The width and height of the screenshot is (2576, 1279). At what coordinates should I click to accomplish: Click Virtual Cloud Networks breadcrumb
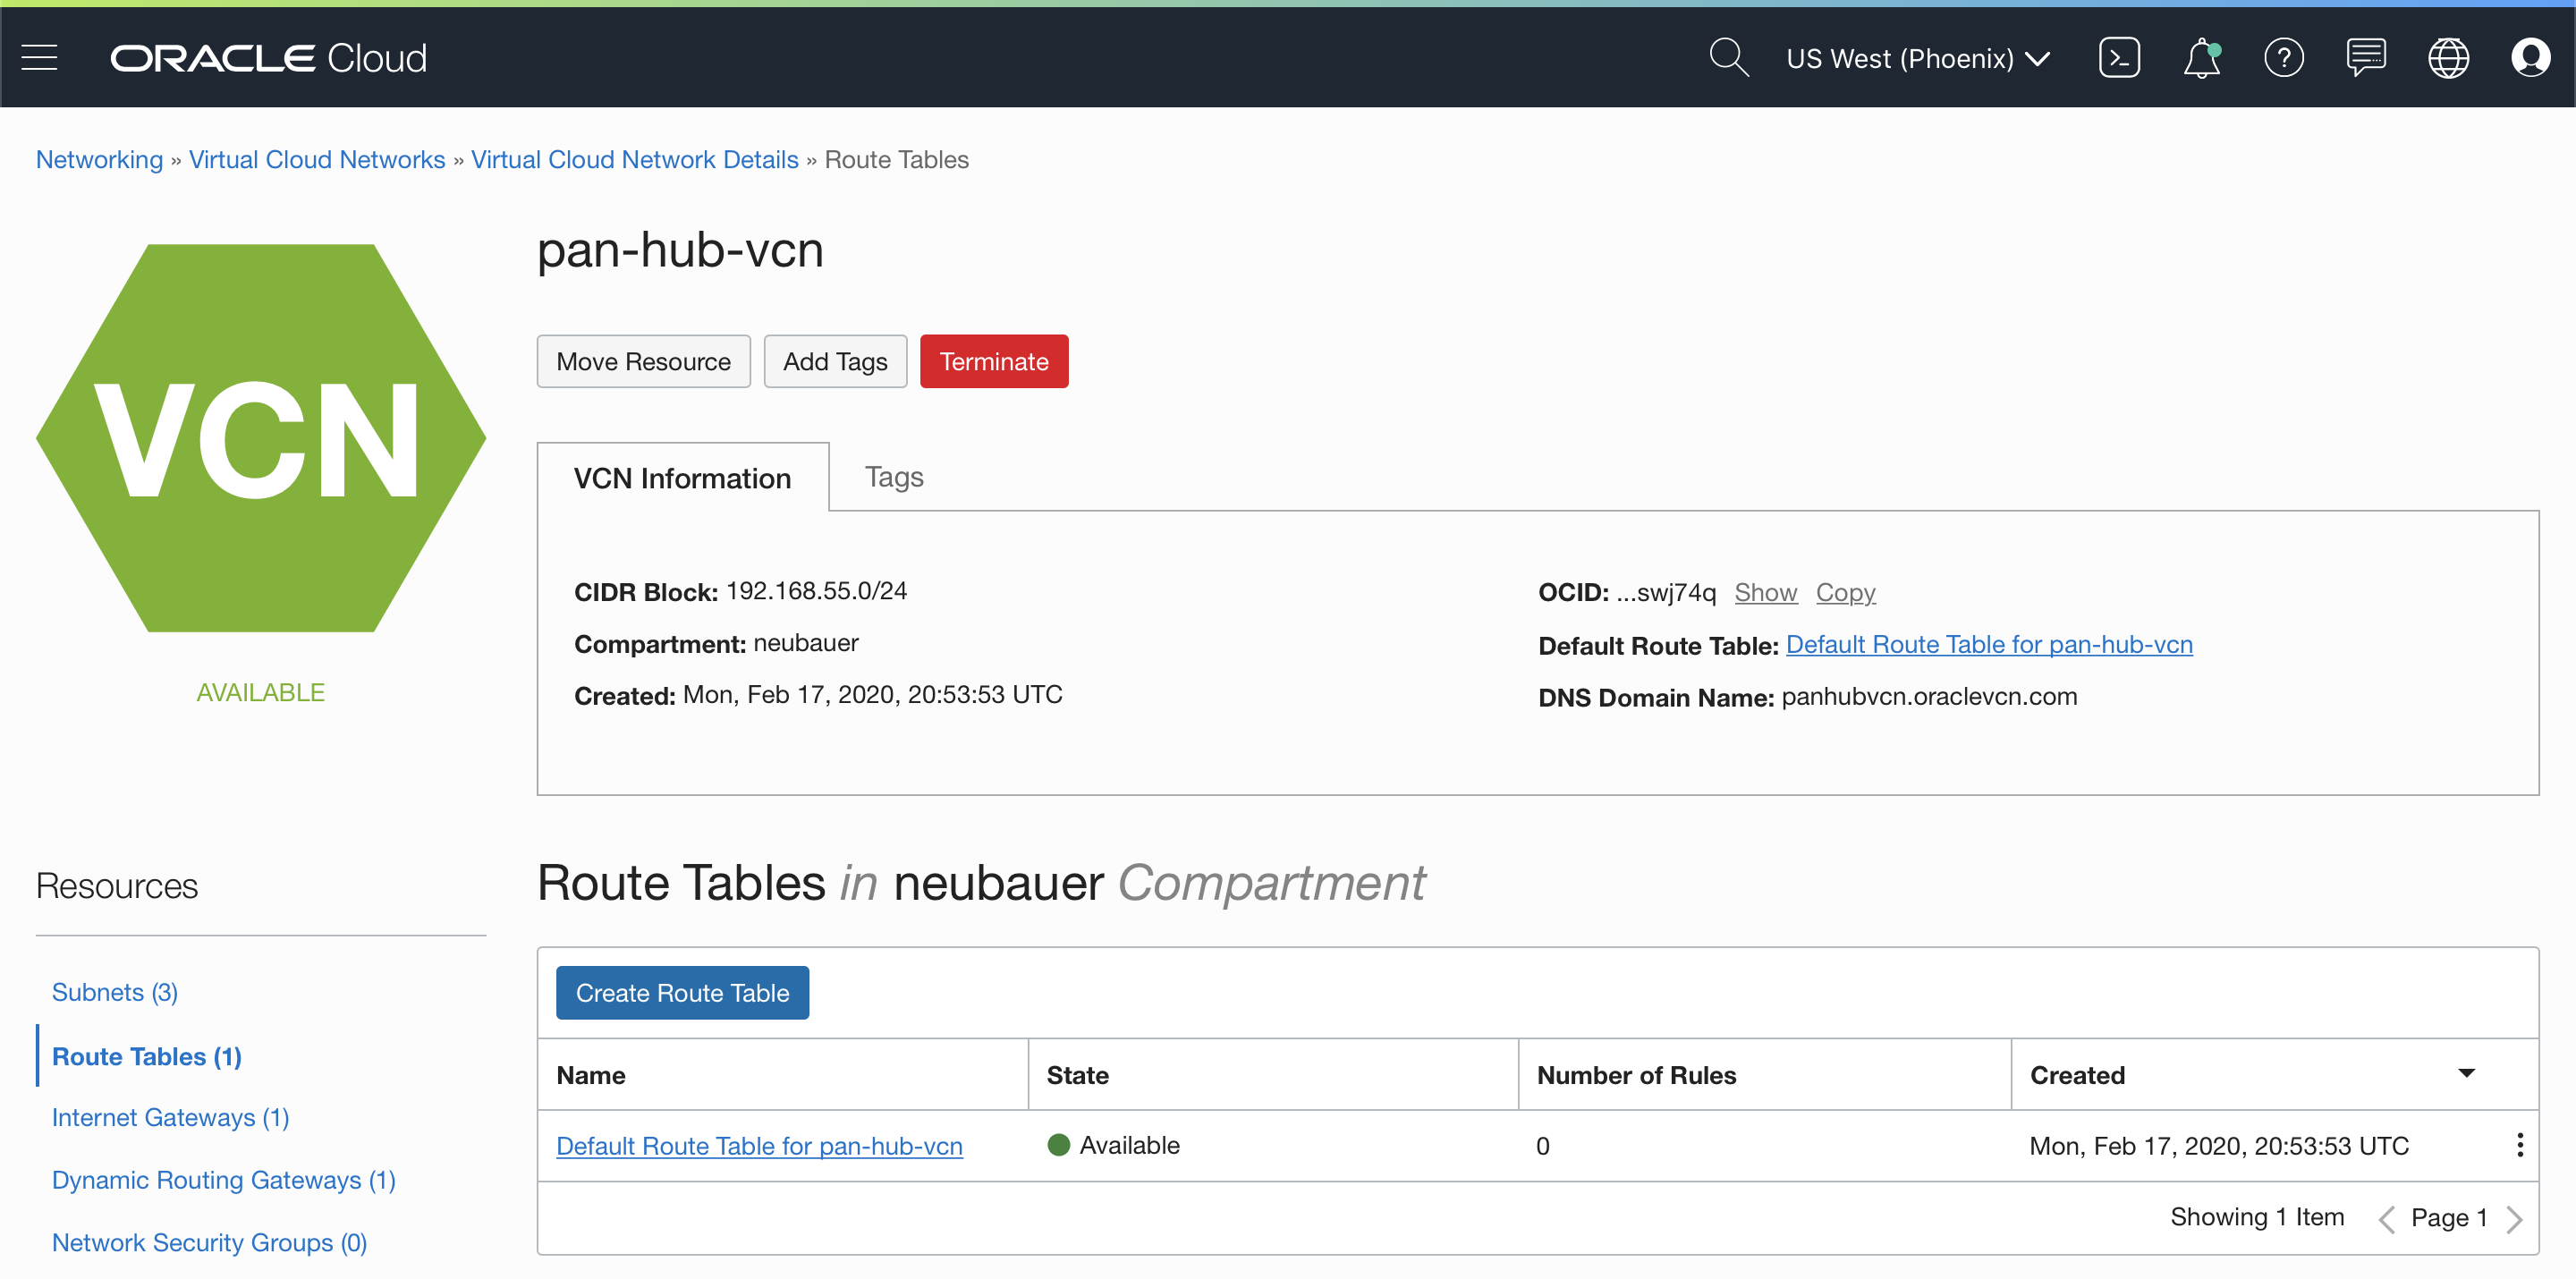pos(316,160)
